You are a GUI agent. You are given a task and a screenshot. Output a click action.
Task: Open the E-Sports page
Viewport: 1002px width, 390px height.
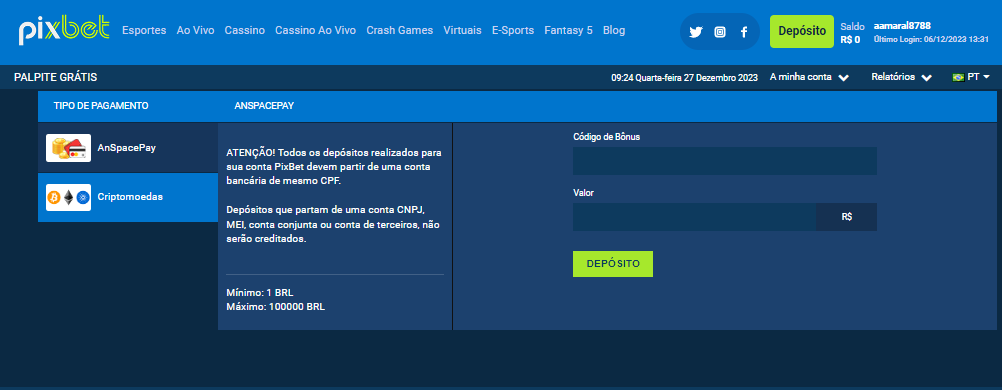pyautogui.click(x=513, y=30)
